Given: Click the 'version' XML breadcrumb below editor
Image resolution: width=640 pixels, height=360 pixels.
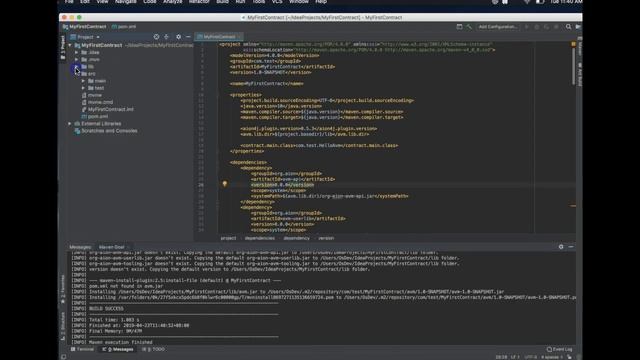Looking at the screenshot, I should [326, 238].
